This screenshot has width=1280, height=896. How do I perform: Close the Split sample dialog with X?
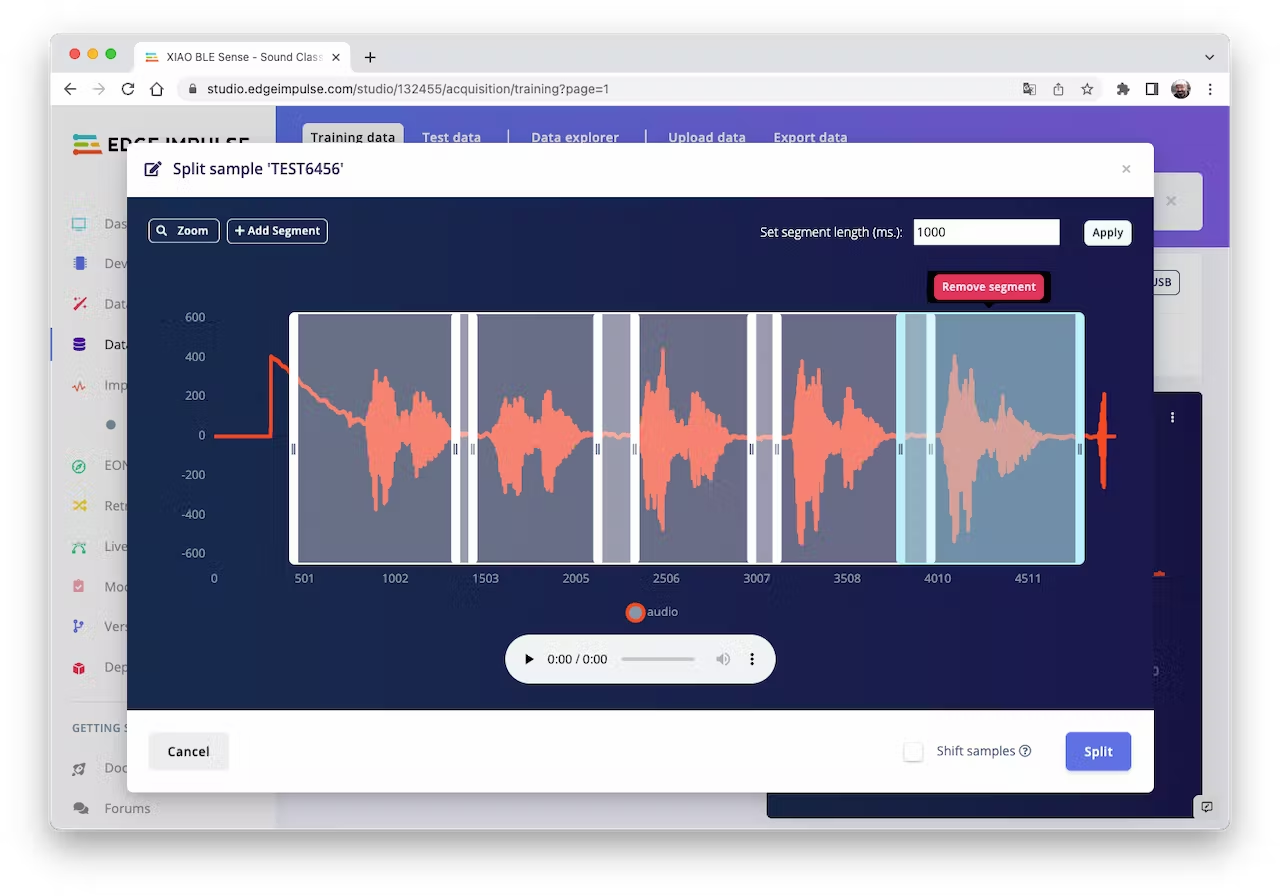coord(1126,169)
